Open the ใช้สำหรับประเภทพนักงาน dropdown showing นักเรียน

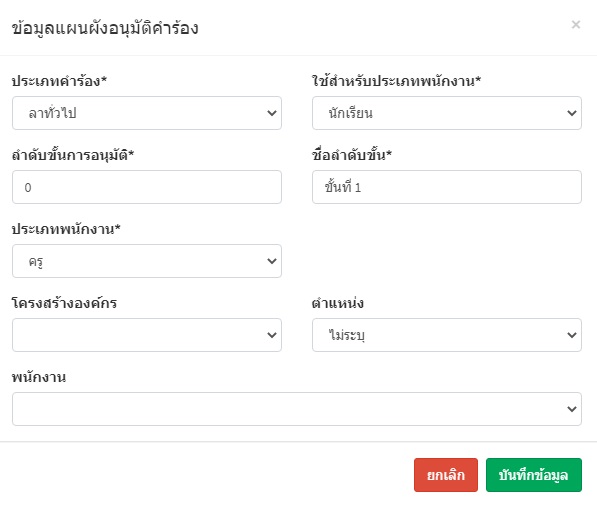pos(447,113)
